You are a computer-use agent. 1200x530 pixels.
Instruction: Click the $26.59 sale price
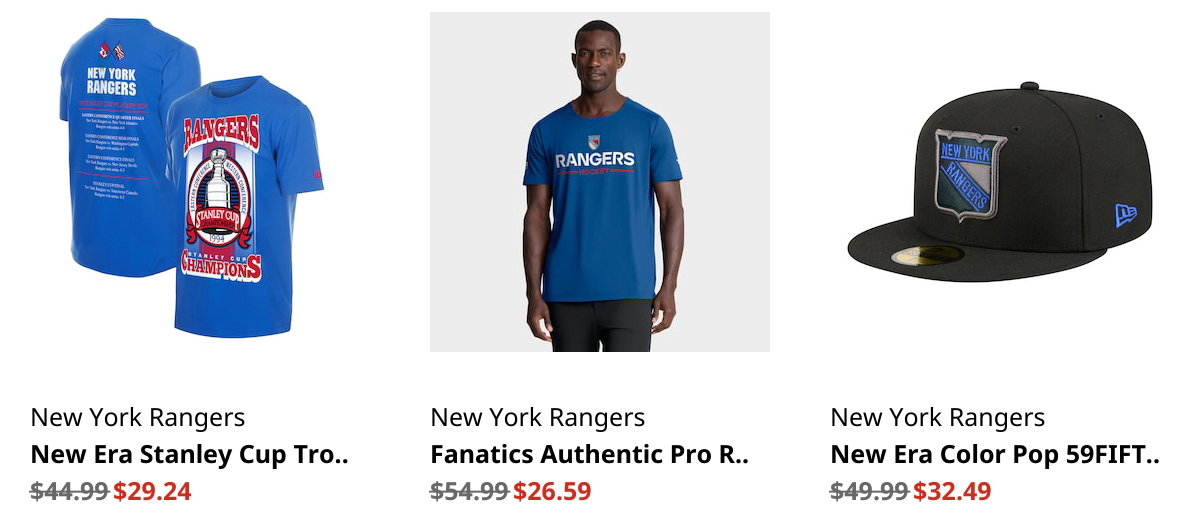tap(552, 492)
